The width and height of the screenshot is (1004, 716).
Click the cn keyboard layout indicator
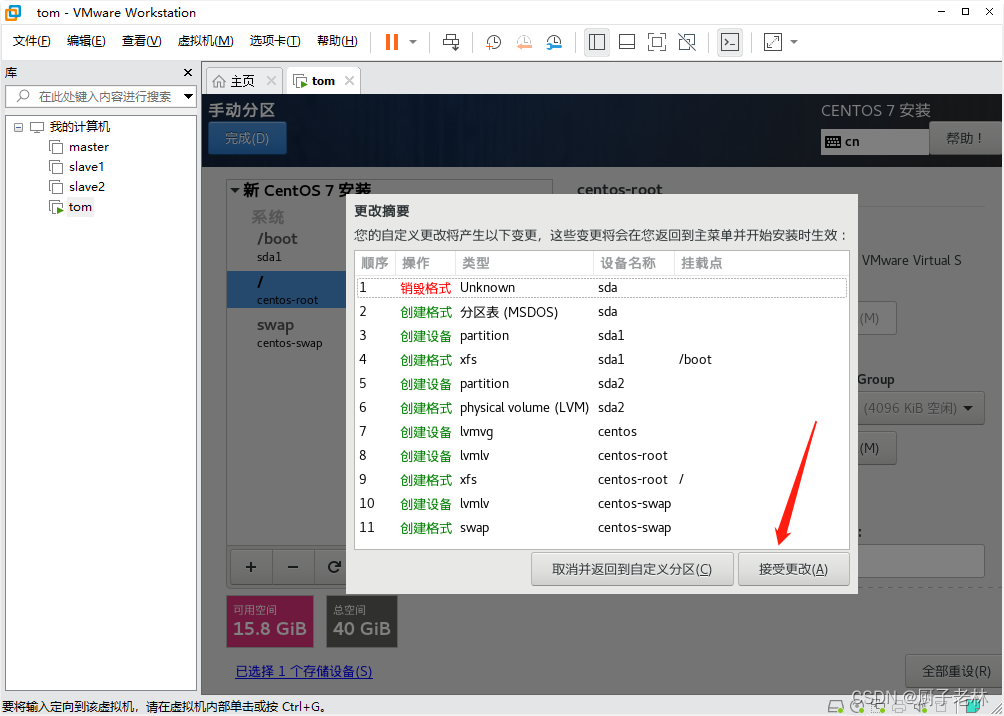coord(875,142)
